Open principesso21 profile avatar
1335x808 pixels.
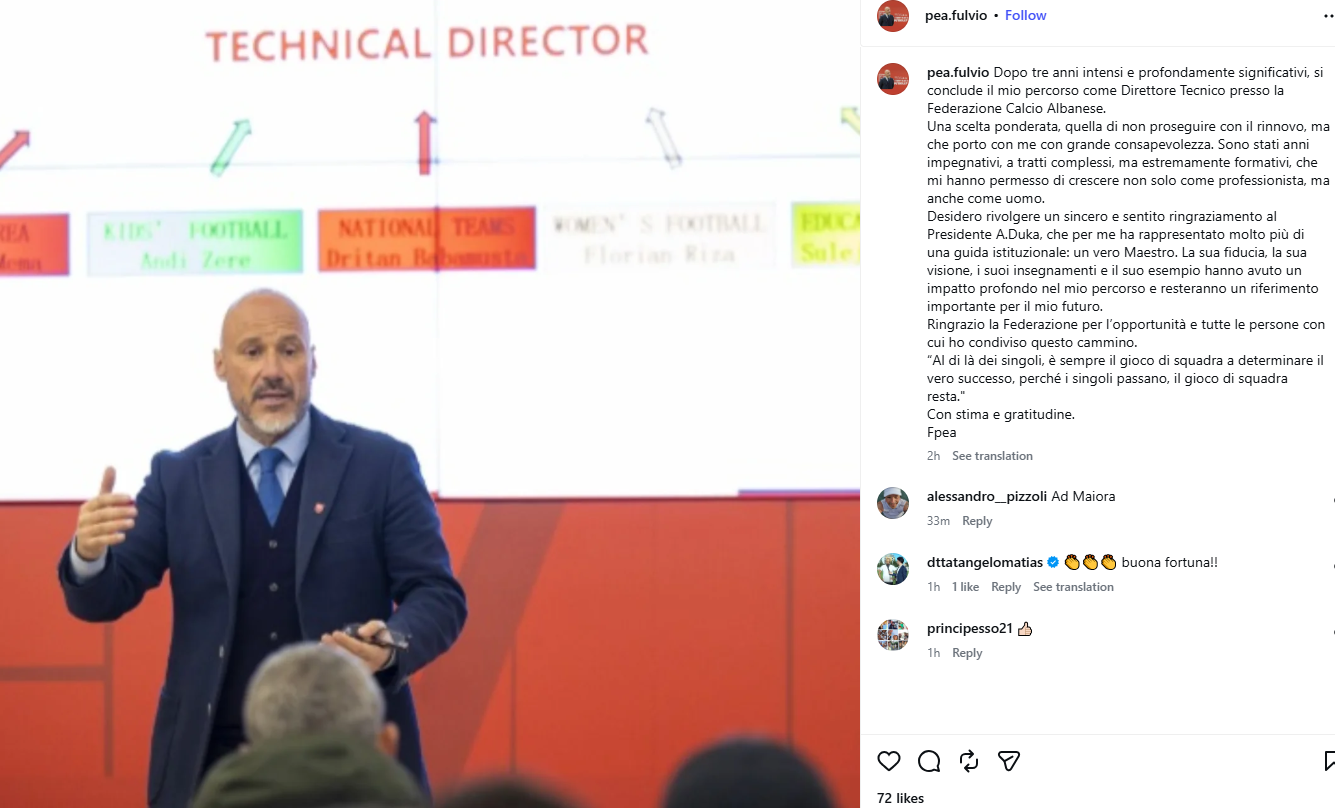click(893, 635)
